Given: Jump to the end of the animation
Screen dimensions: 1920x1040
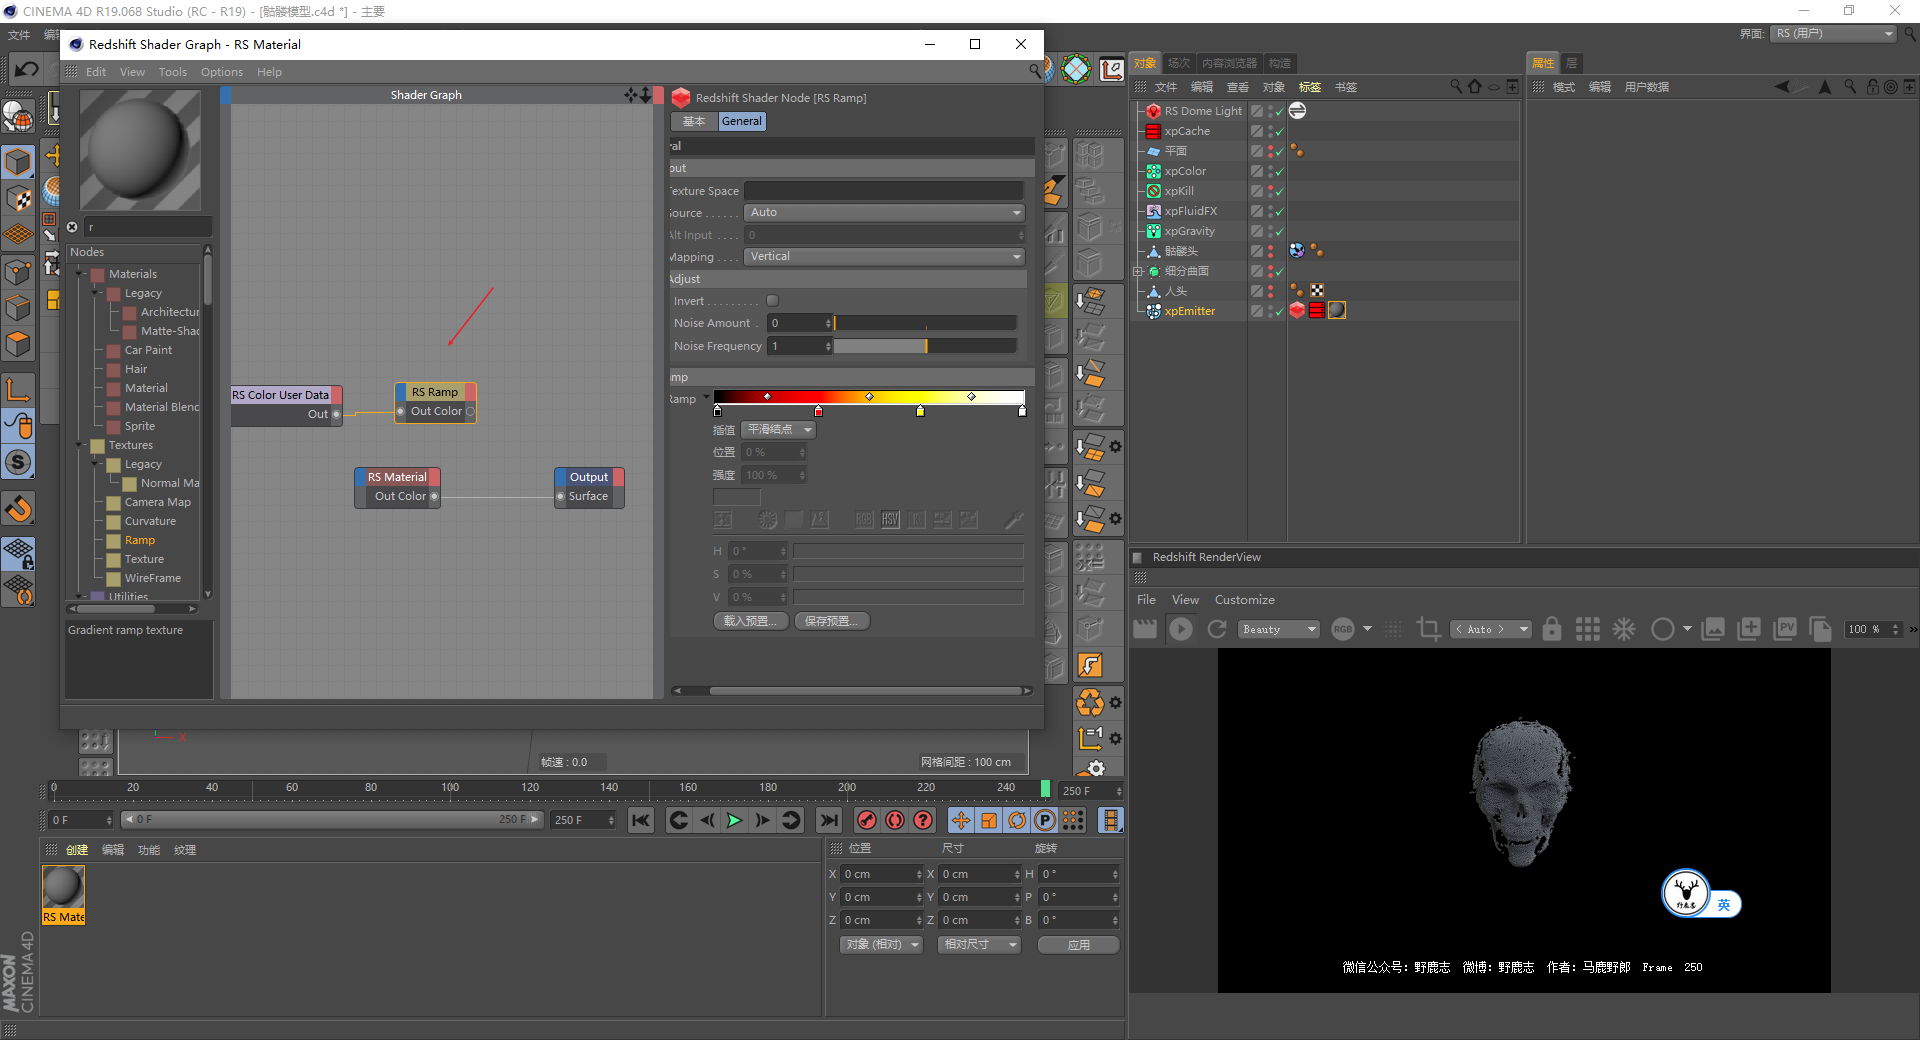Looking at the screenshot, I should [829, 821].
